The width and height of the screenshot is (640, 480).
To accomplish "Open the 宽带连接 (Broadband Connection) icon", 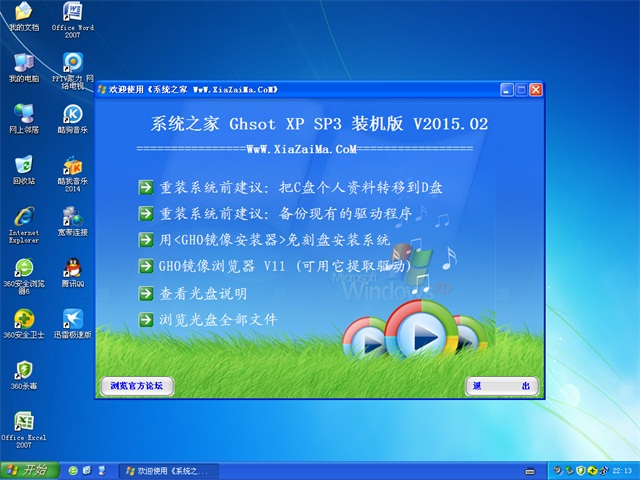I will [72, 217].
